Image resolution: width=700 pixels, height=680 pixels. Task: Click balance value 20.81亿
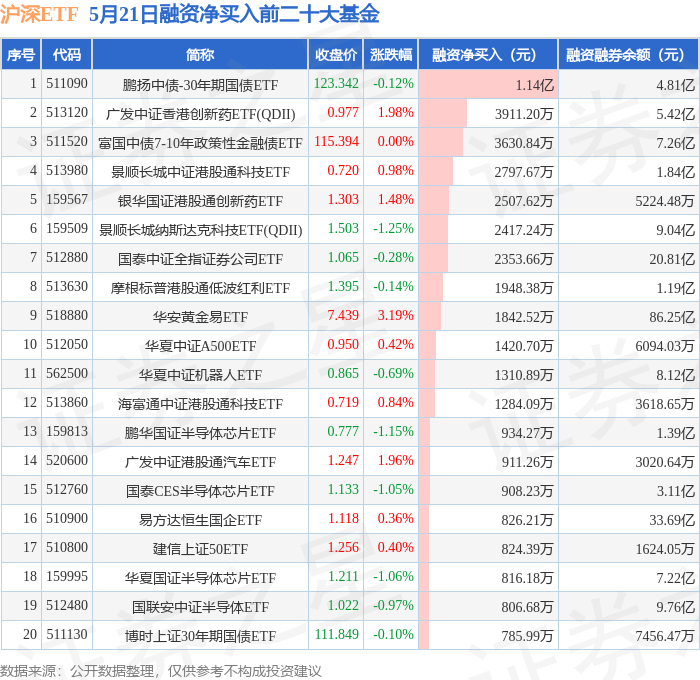[x=672, y=259]
